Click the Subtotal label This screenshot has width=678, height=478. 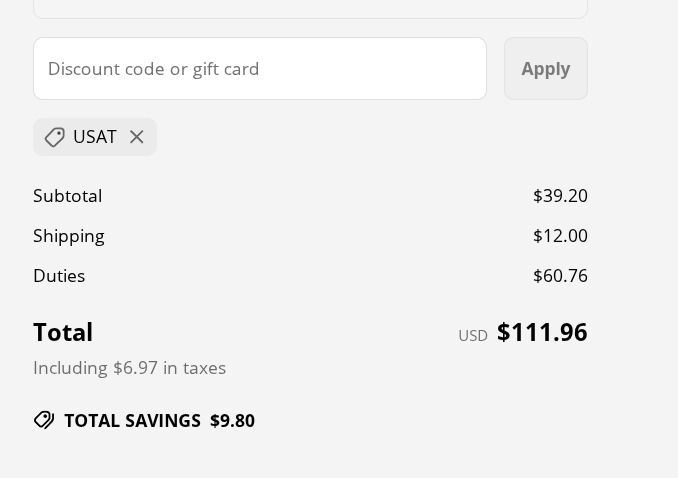click(67, 196)
